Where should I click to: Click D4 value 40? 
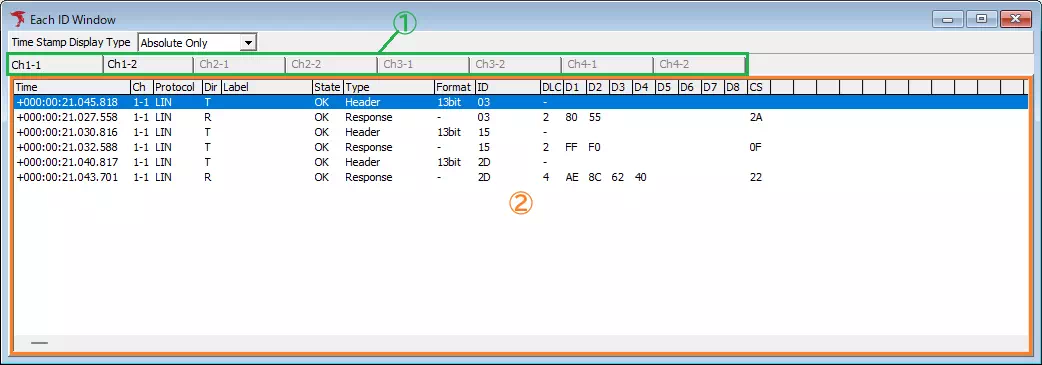pyautogui.click(x=640, y=178)
